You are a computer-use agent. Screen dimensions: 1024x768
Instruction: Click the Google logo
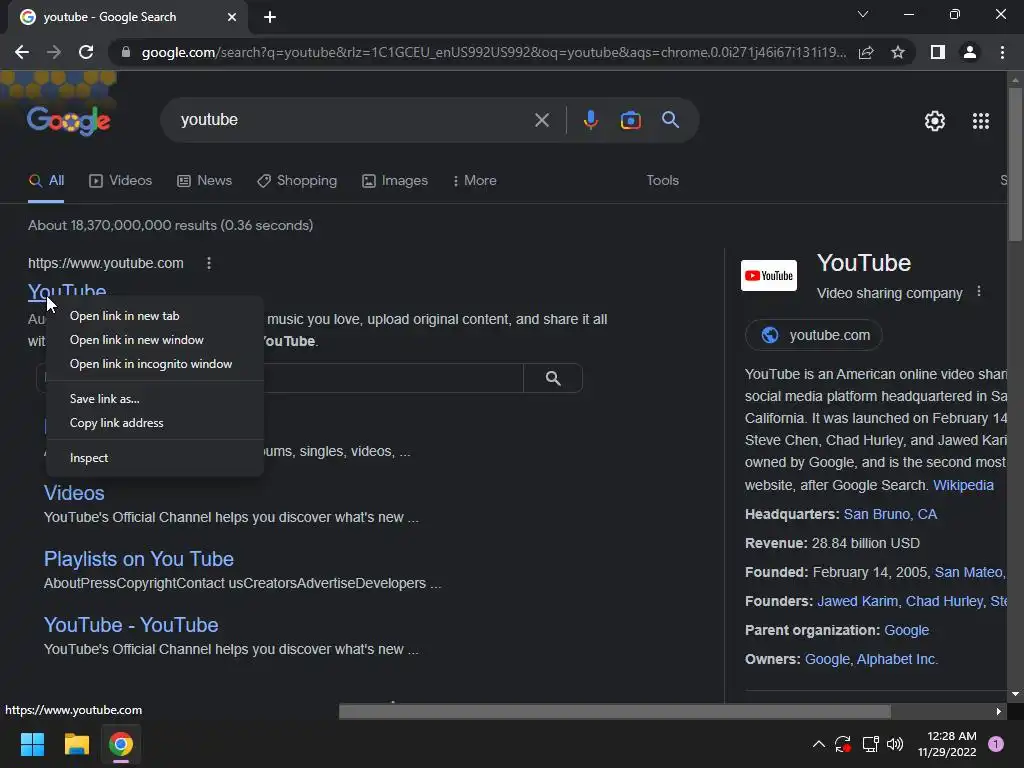click(69, 121)
